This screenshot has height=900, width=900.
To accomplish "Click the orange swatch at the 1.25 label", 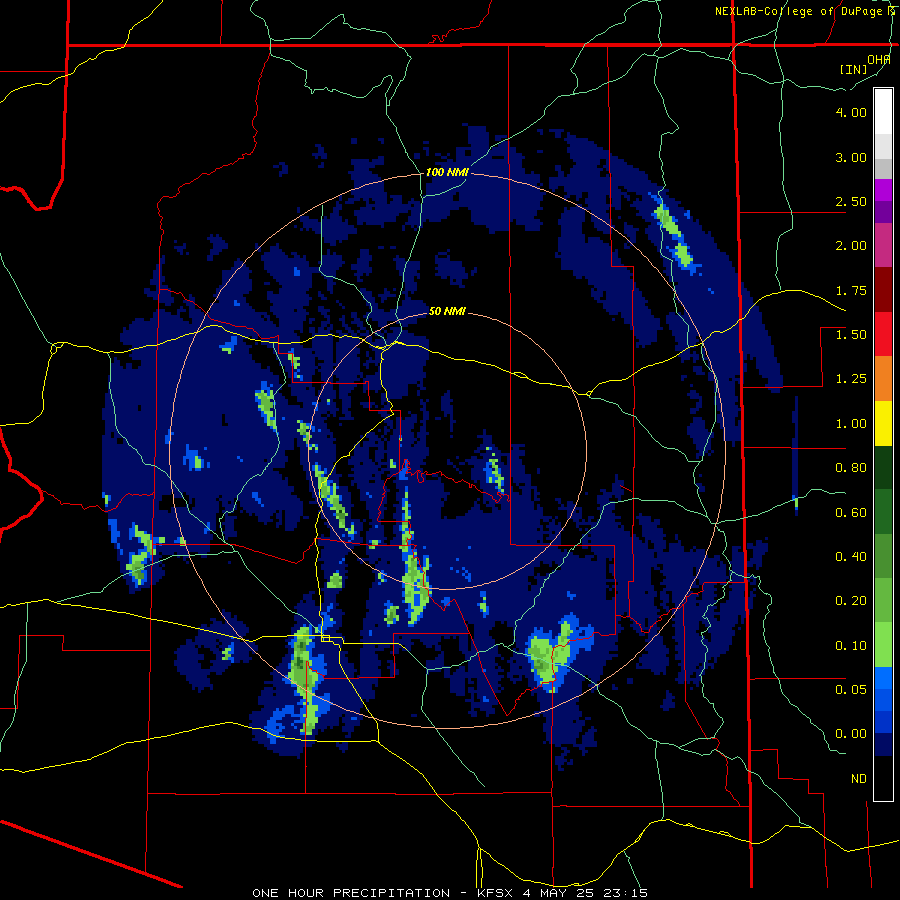I will point(883,378).
